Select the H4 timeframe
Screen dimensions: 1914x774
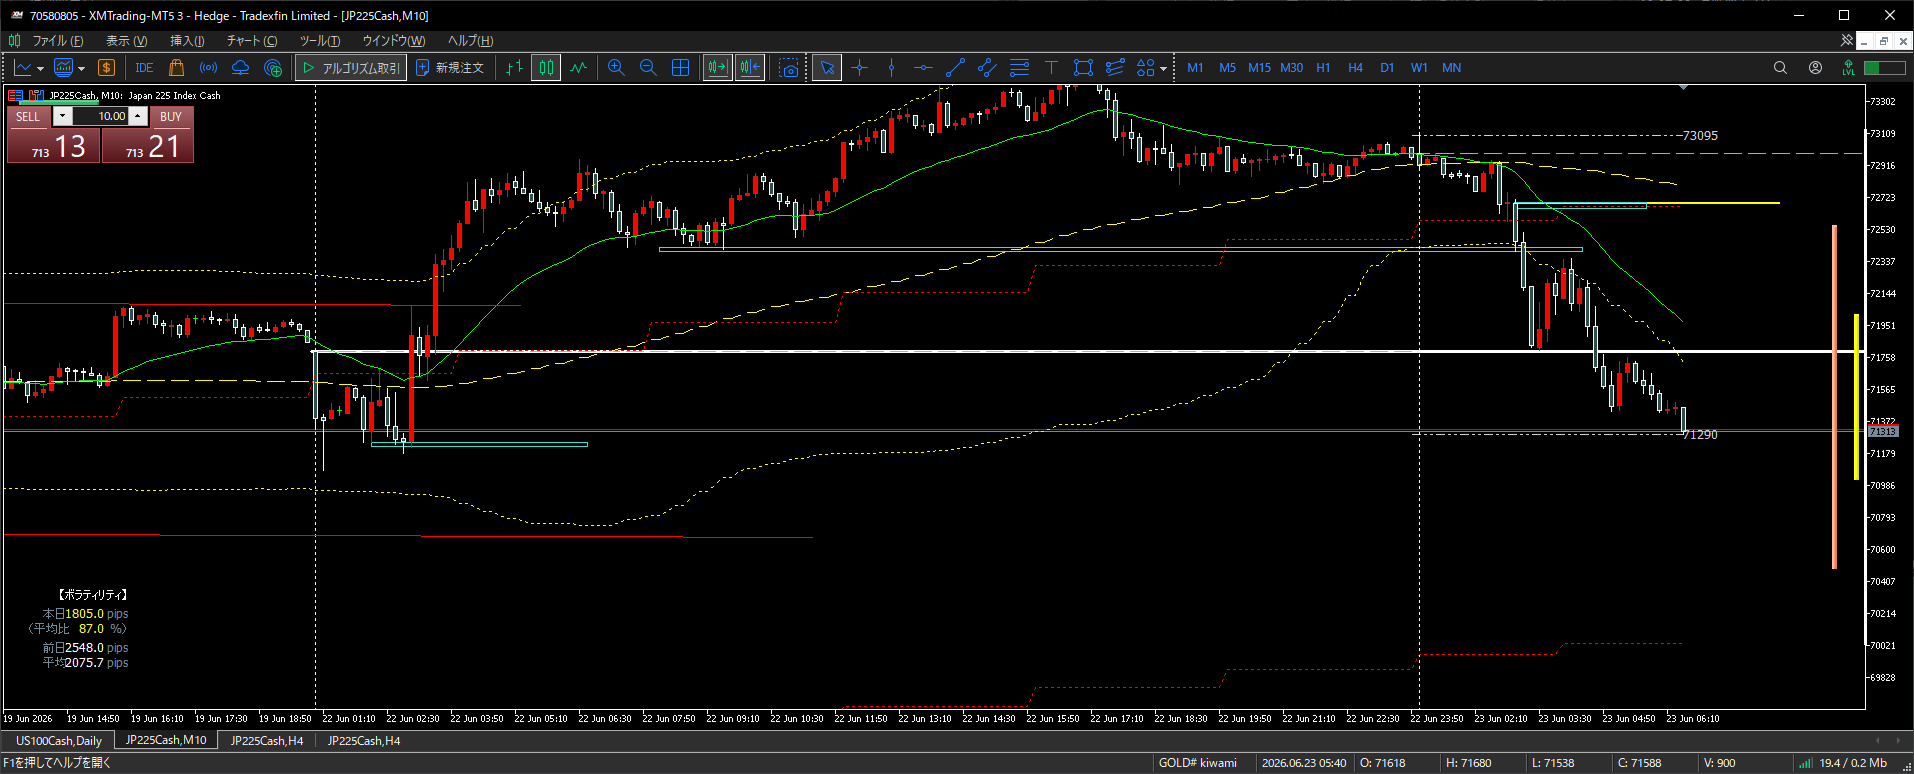(x=1355, y=68)
